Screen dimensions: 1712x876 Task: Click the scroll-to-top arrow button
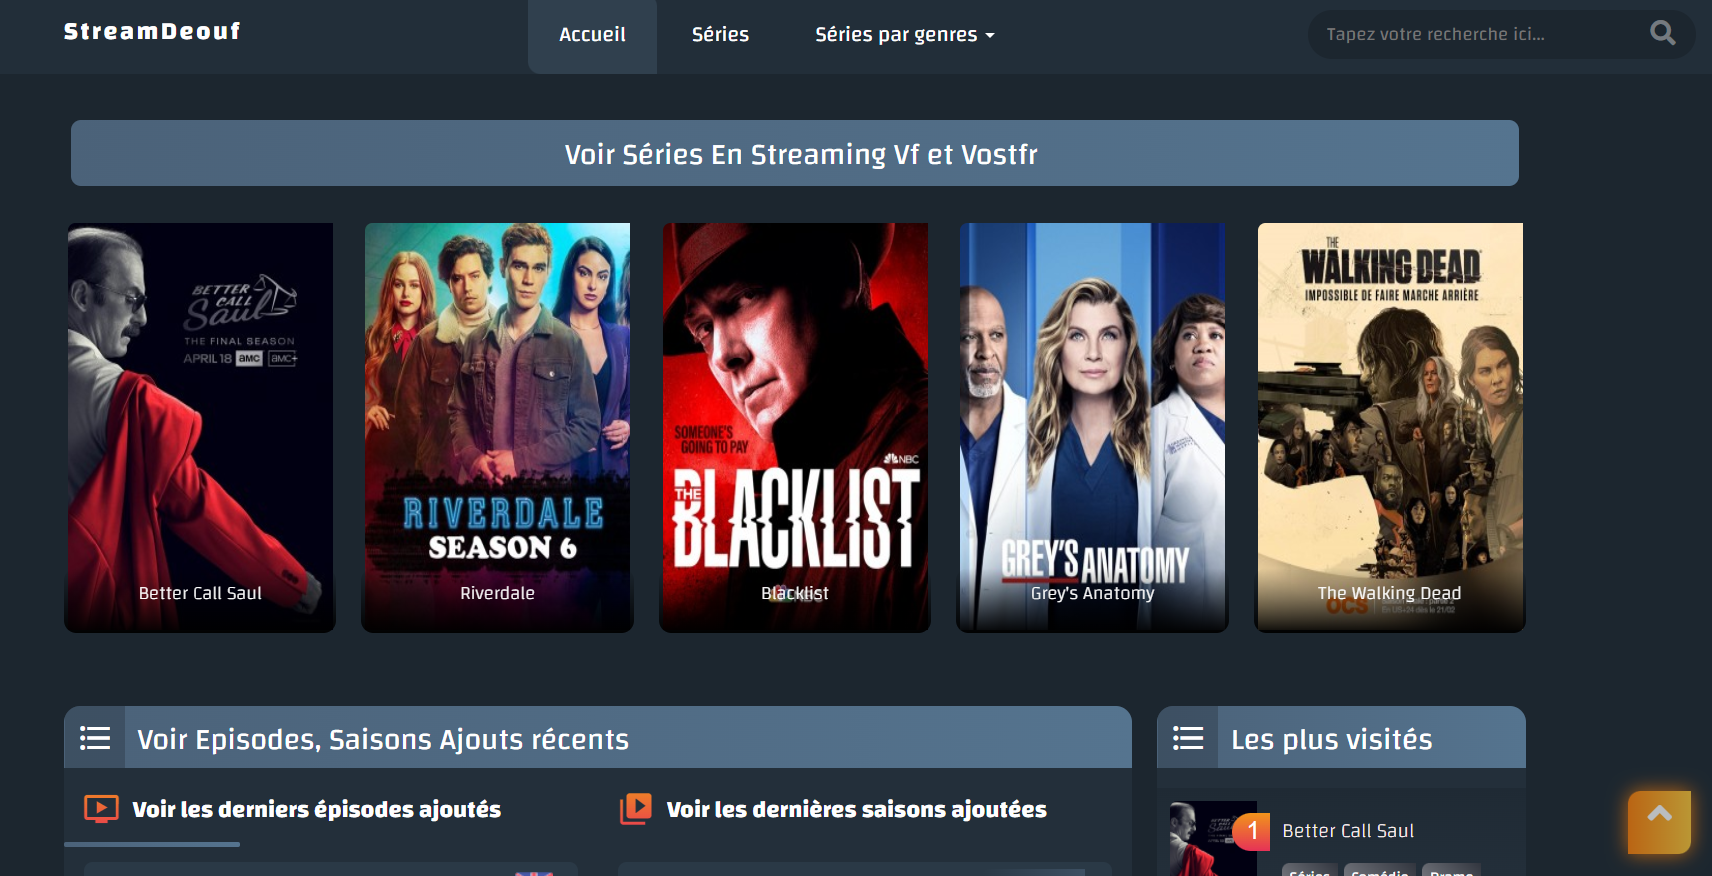(1659, 822)
